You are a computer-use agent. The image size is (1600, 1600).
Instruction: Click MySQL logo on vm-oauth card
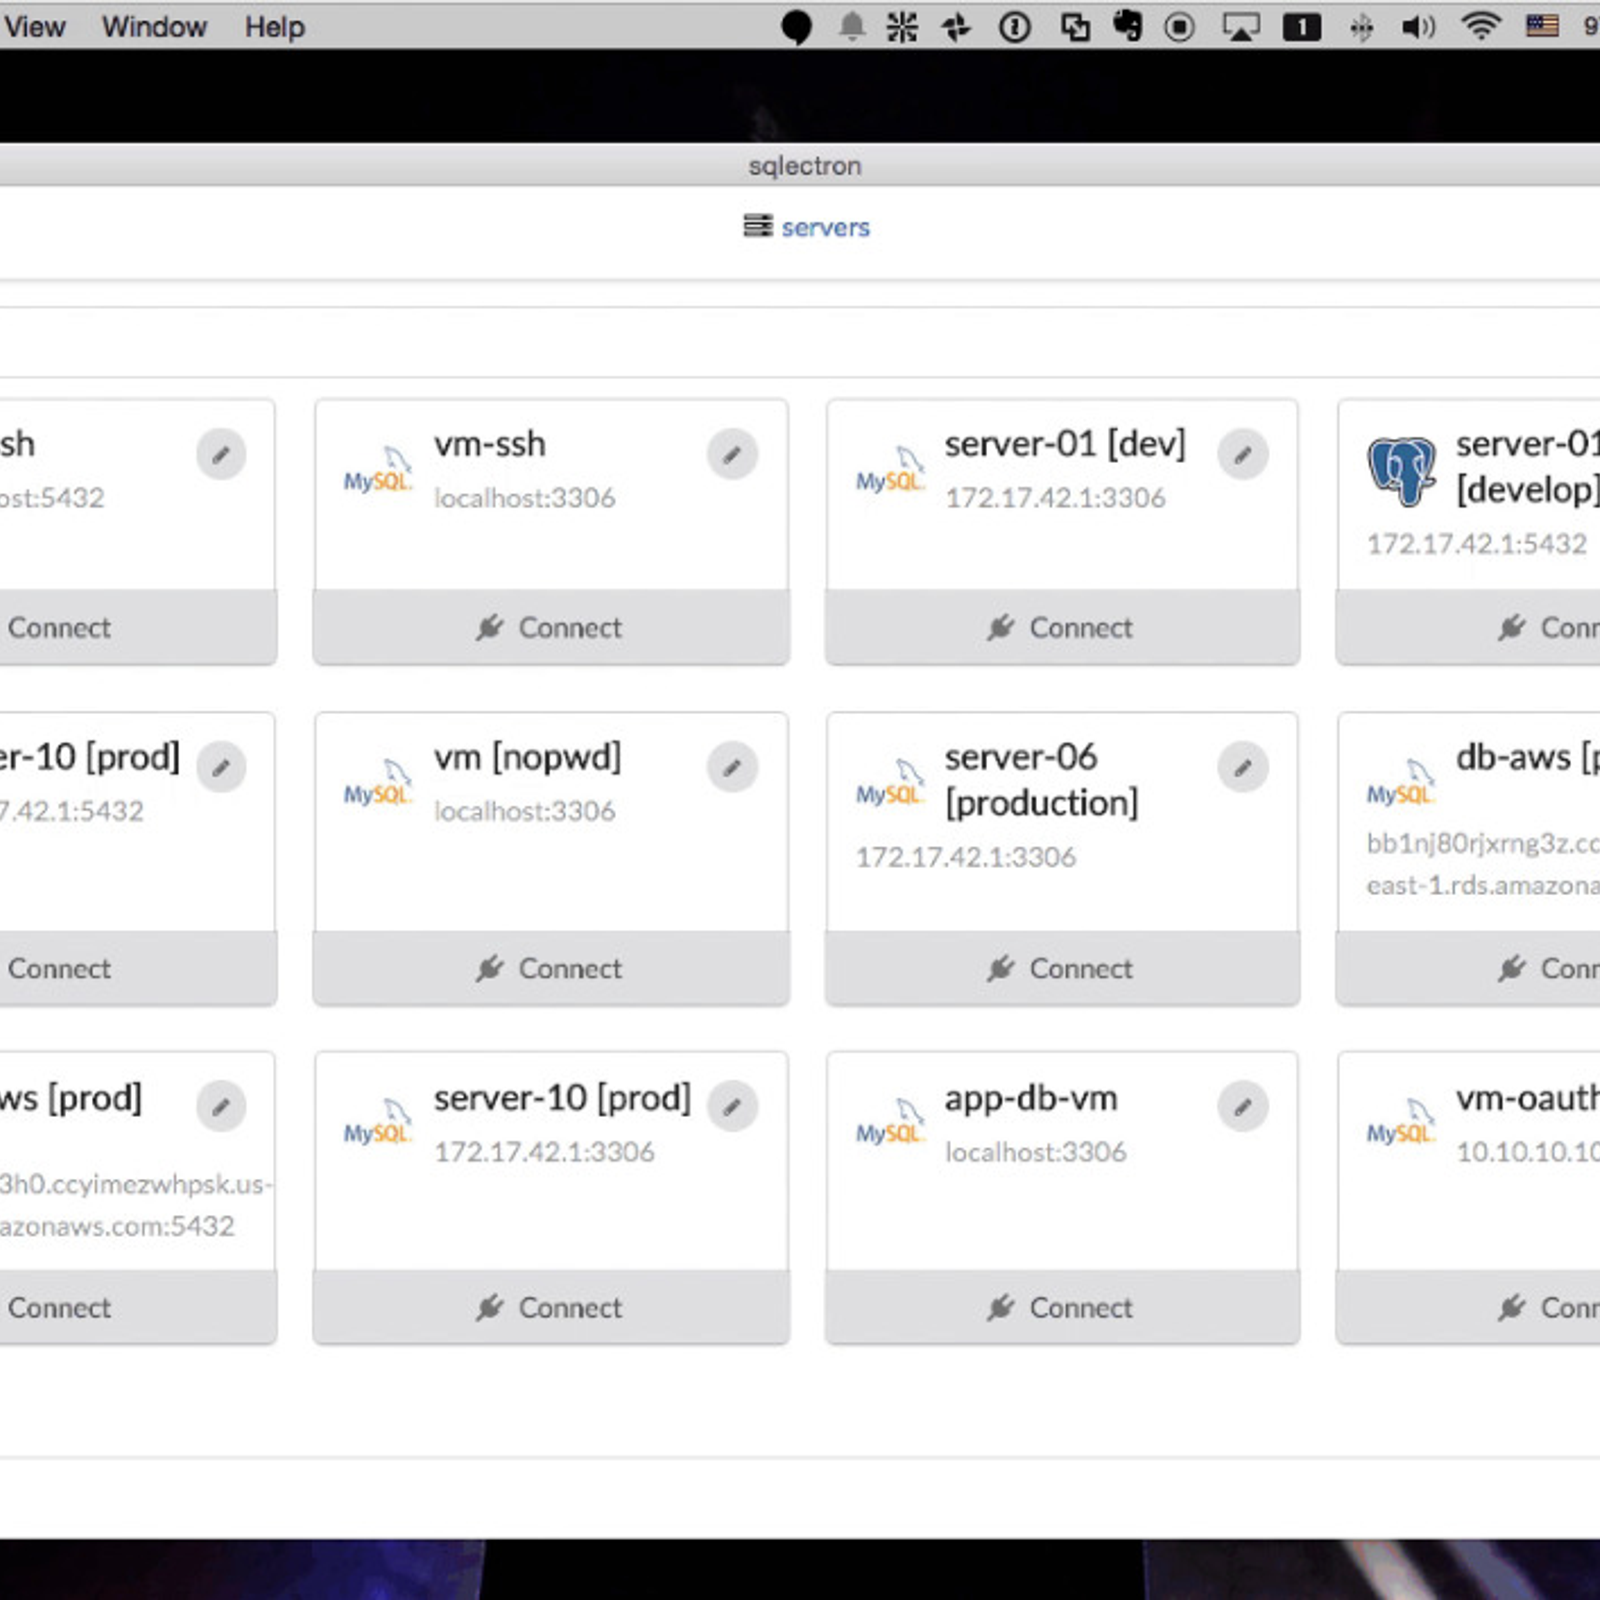tap(1400, 1122)
